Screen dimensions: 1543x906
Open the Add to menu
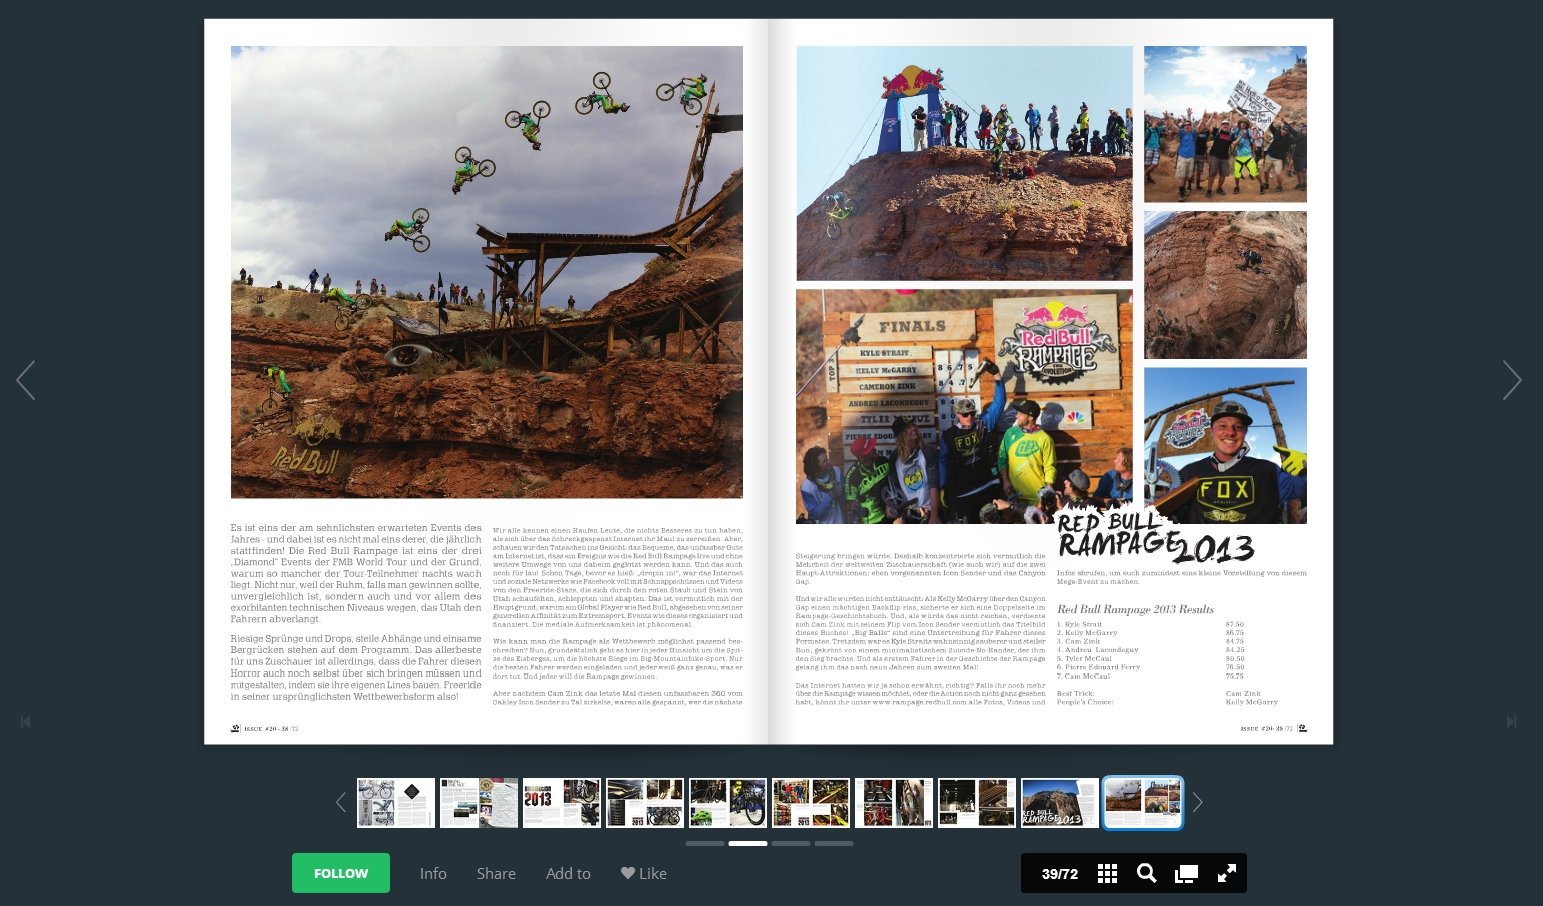point(568,873)
